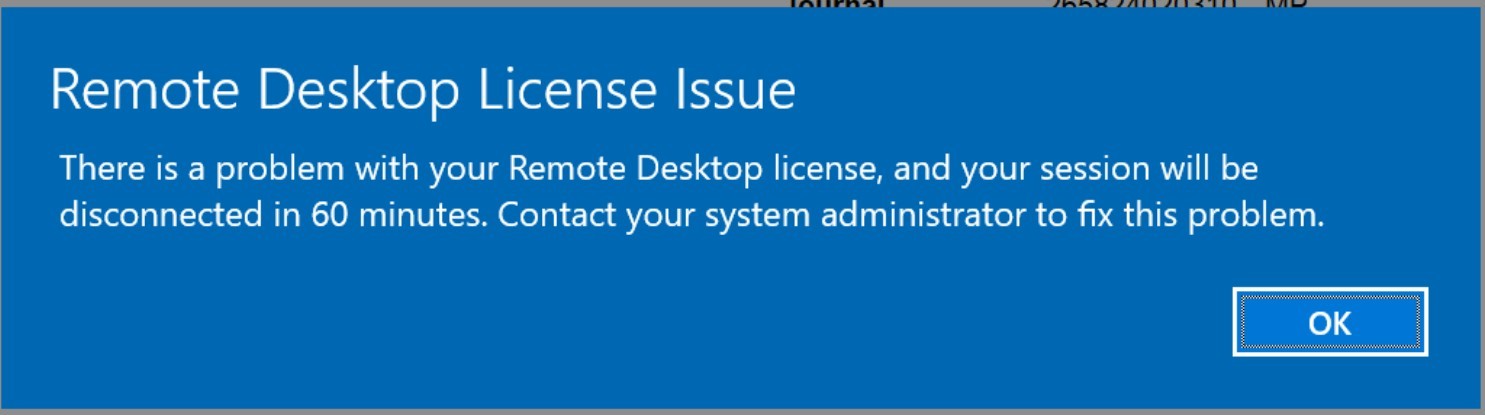Click "Remote Desktop license" phrase in body text

[695, 170]
